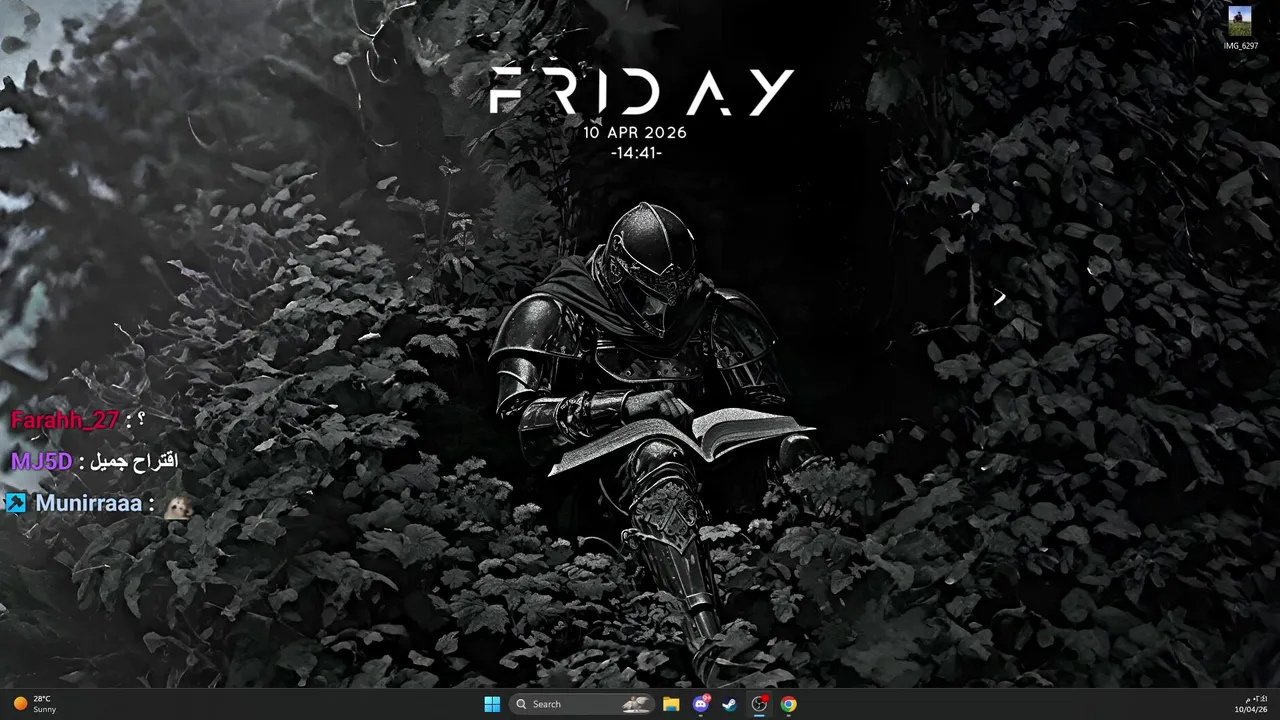Launch Steam from the taskbar
The image size is (1280, 720).
pyautogui.click(x=729, y=704)
